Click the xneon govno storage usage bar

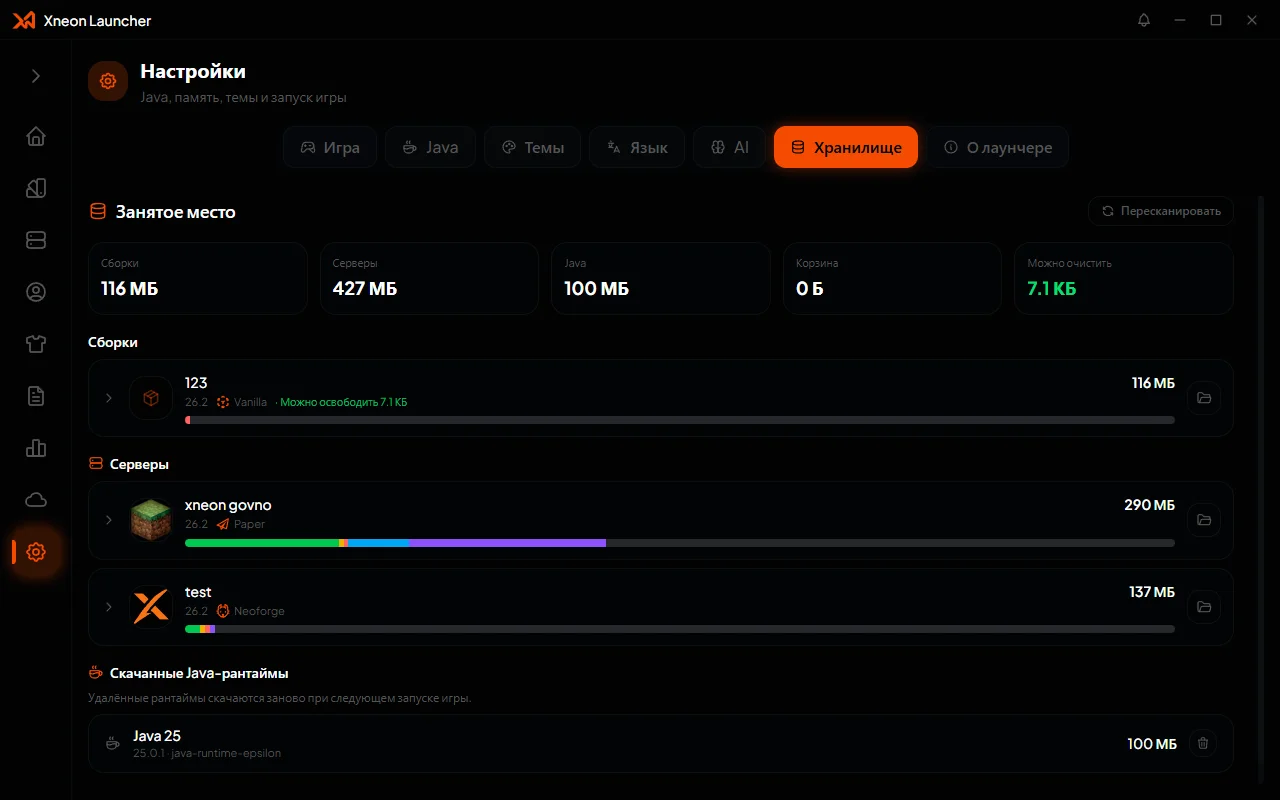680,543
